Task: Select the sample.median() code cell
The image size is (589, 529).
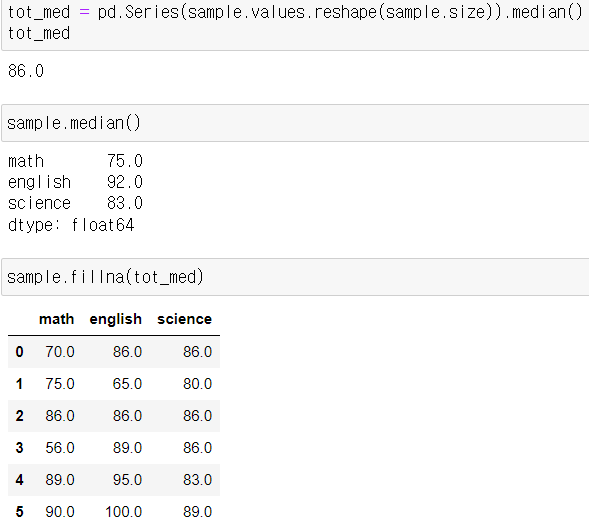Action: click(x=295, y=123)
